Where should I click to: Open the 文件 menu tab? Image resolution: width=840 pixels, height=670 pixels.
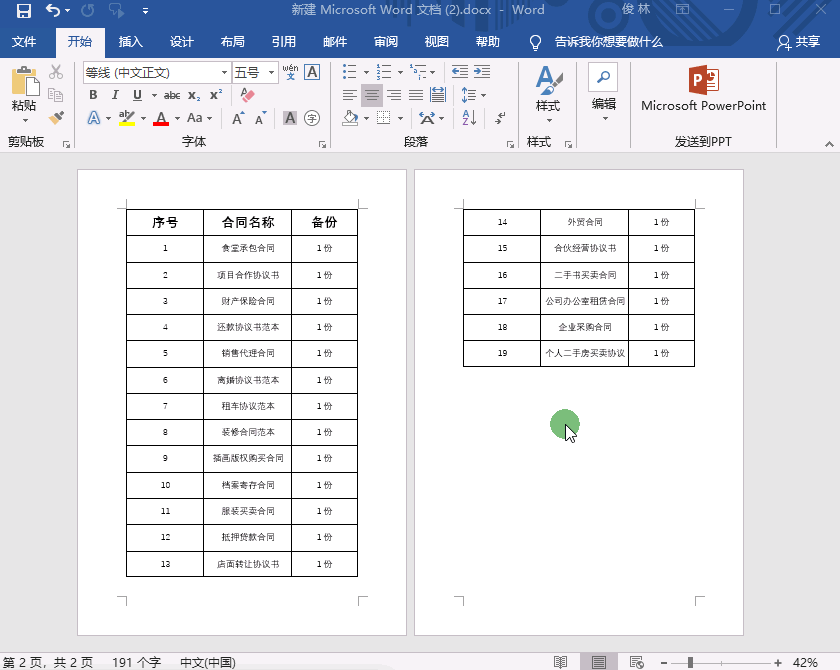(24, 42)
